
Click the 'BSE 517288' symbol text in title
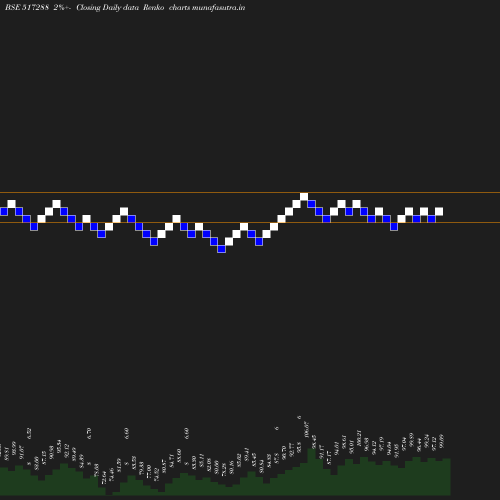[27, 7]
